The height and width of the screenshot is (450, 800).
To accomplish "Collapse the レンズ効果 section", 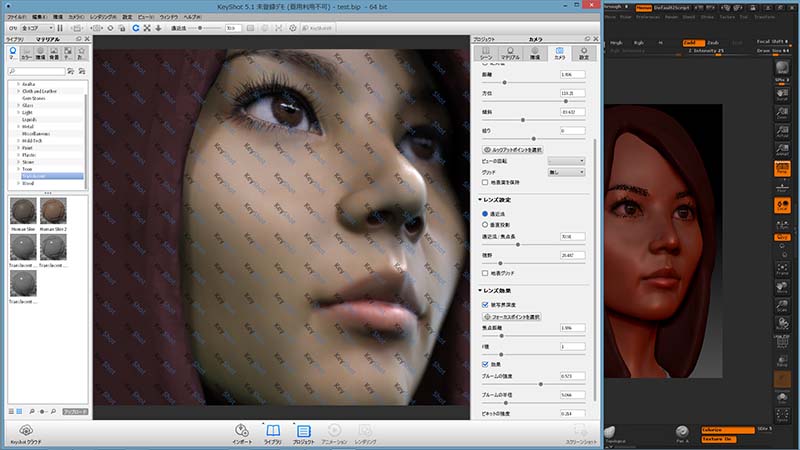I will [x=480, y=290].
